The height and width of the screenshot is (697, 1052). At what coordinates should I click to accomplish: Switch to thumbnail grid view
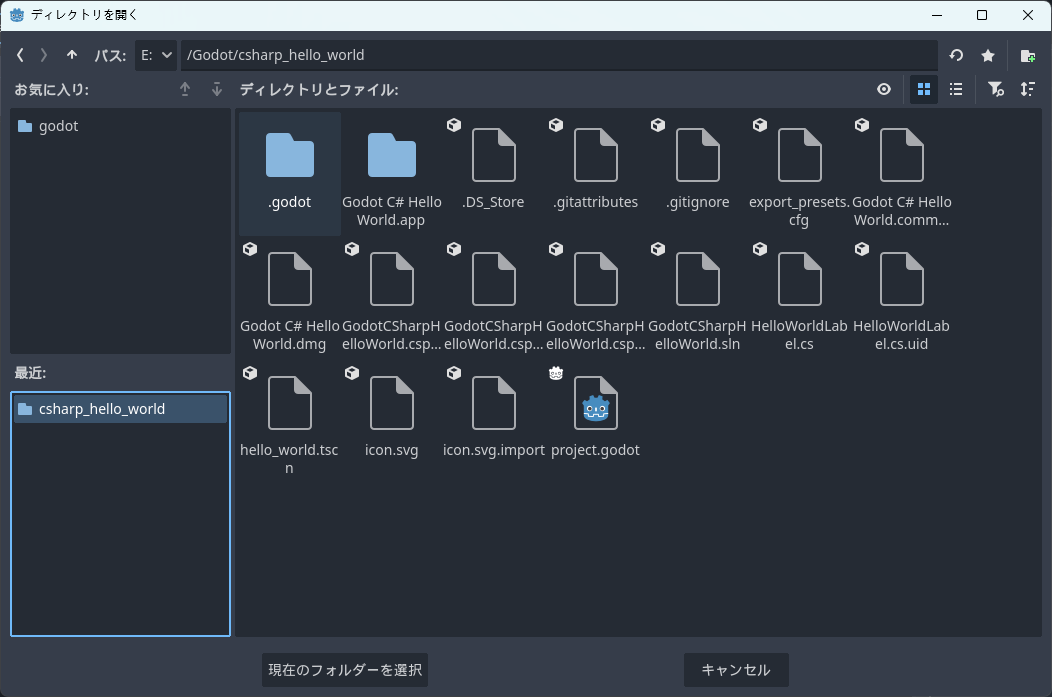[x=924, y=89]
